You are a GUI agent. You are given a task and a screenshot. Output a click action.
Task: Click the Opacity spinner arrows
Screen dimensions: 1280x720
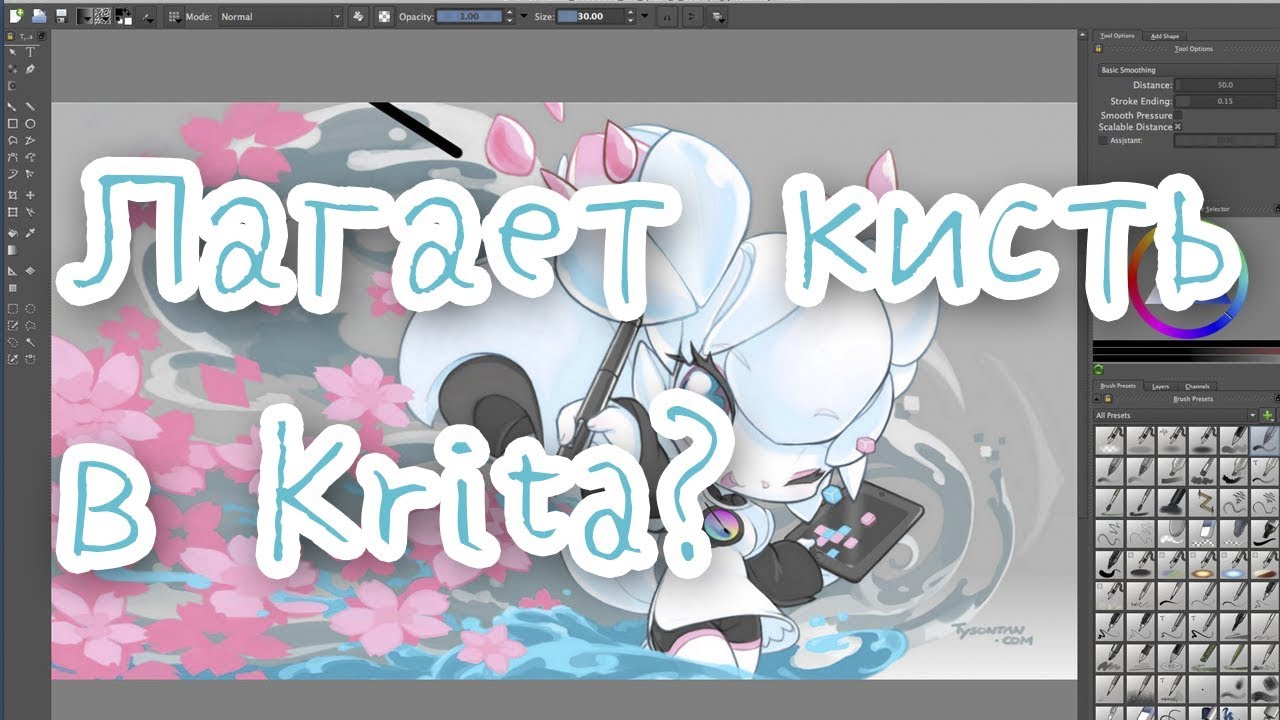(x=510, y=17)
